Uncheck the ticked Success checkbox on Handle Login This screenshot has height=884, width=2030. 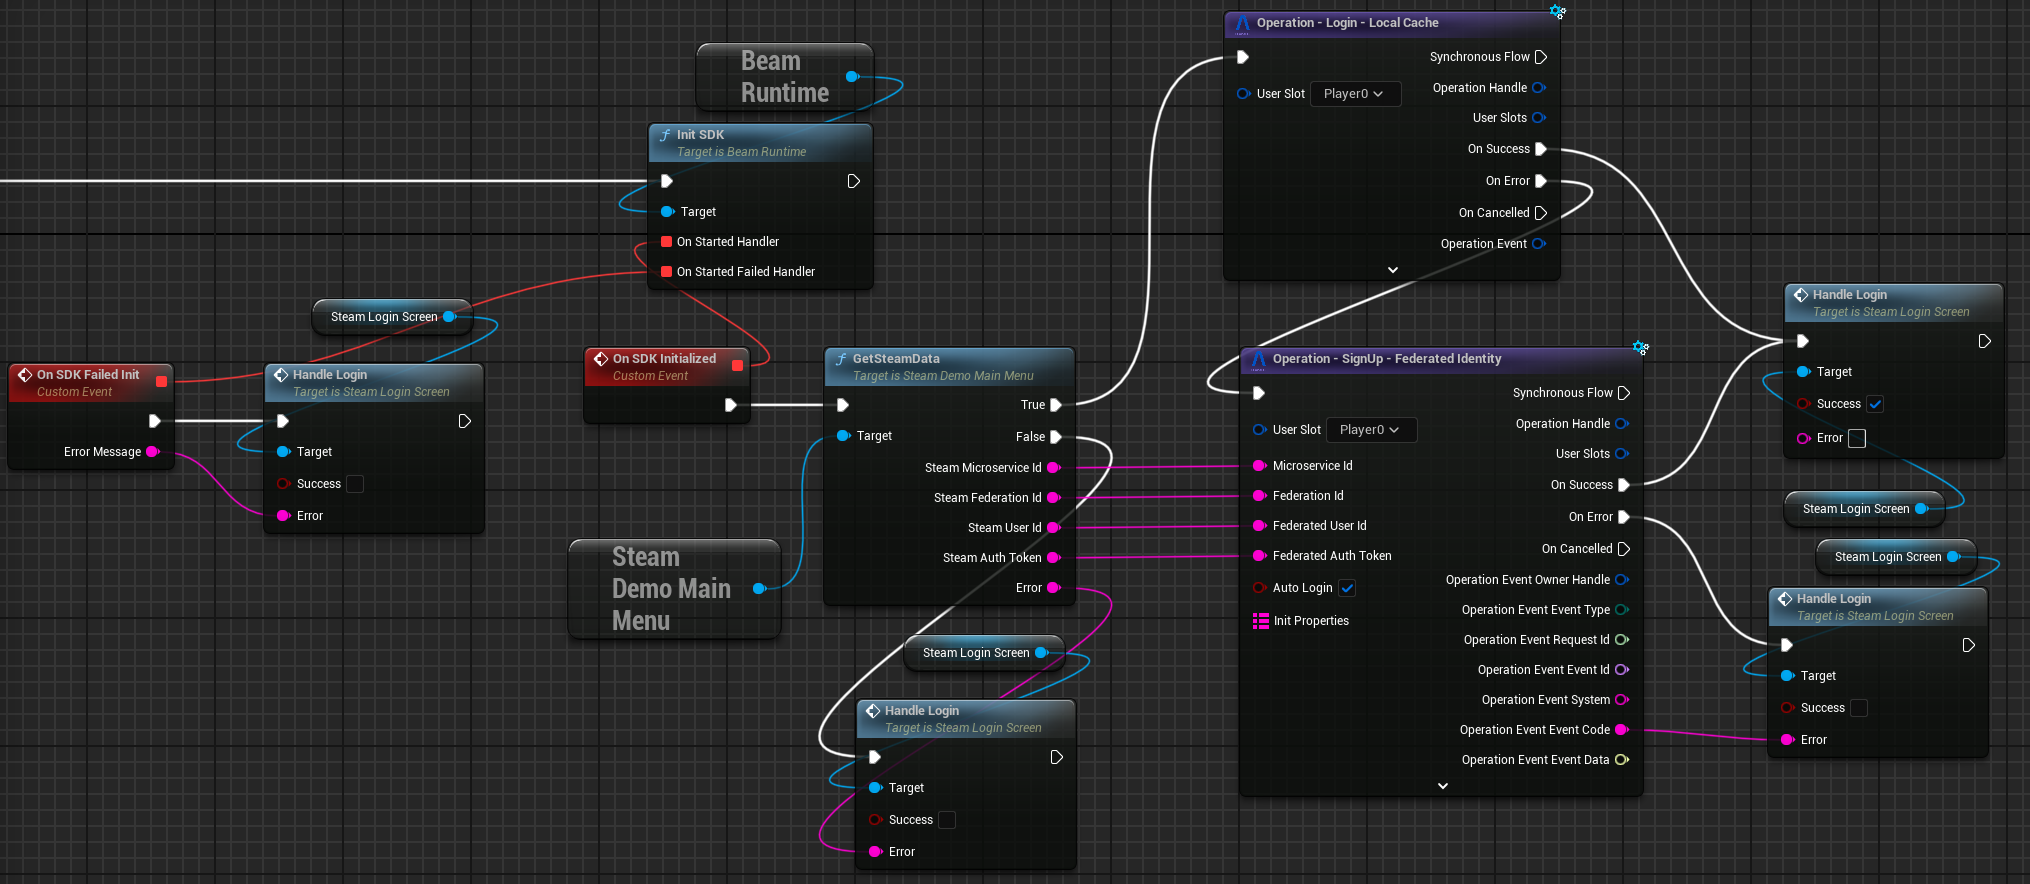point(1875,404)
